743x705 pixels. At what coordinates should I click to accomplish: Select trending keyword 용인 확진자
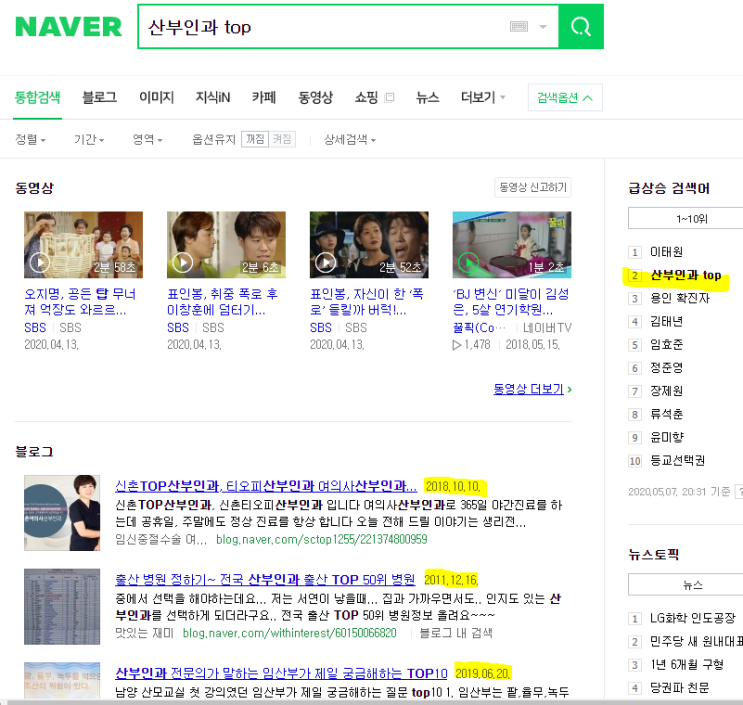[x=680, y=298]
